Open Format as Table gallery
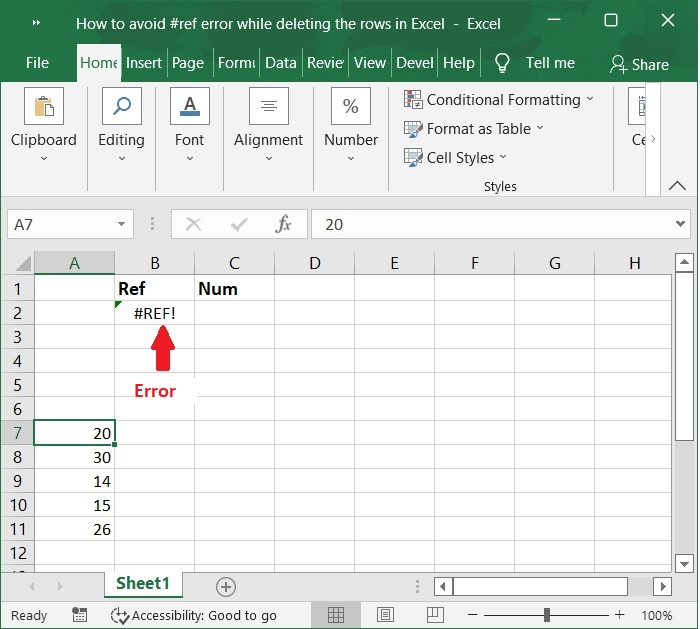Screen dimensions: 700x629 [x=473, y=129]
